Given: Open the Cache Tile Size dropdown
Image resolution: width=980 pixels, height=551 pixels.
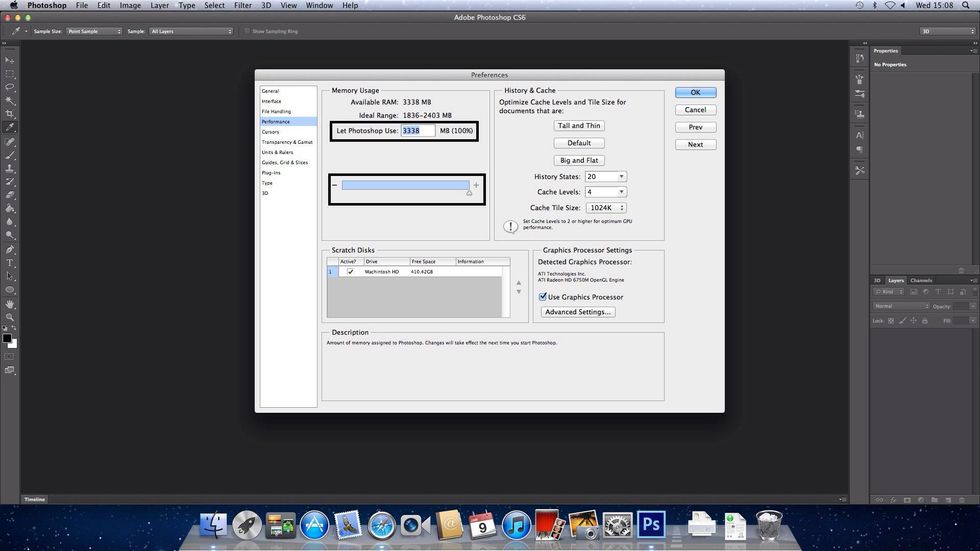Looking at the screenshot, I should pos(606,208).
